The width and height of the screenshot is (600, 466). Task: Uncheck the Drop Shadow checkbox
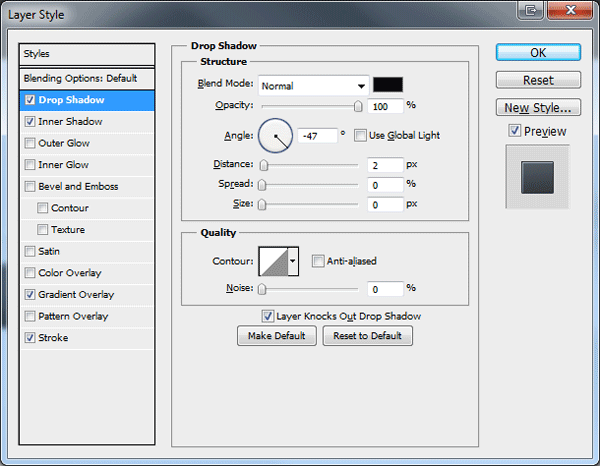(30, 100)
